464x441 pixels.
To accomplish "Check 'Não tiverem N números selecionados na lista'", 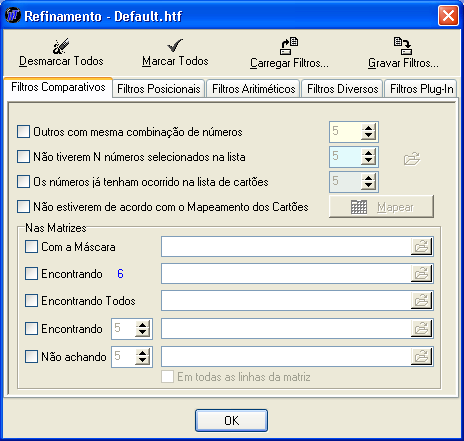I will point(23,157).
